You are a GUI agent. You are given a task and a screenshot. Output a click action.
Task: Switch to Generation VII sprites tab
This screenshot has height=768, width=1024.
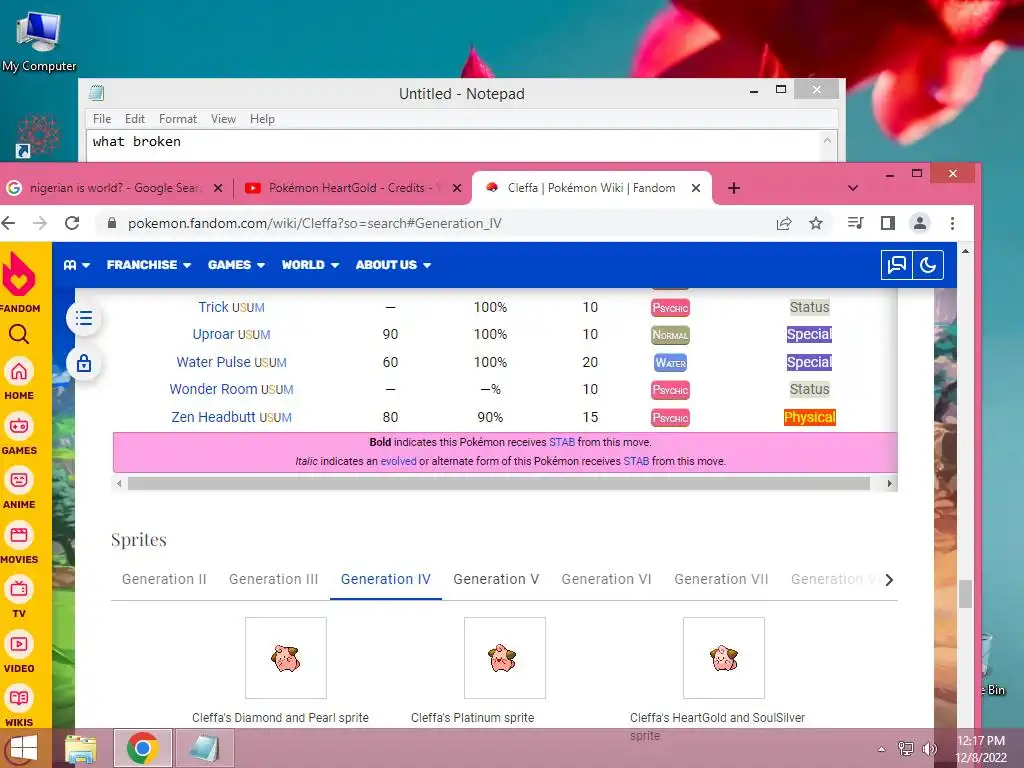721,579
